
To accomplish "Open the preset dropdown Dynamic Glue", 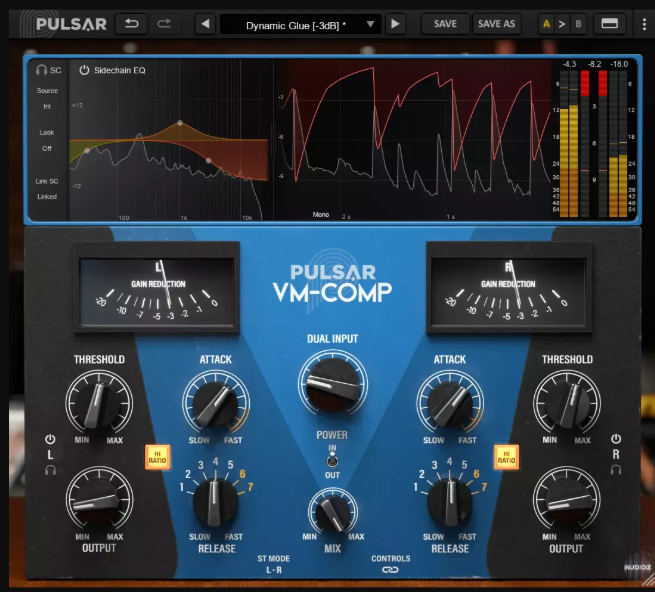I will (300, 25).
